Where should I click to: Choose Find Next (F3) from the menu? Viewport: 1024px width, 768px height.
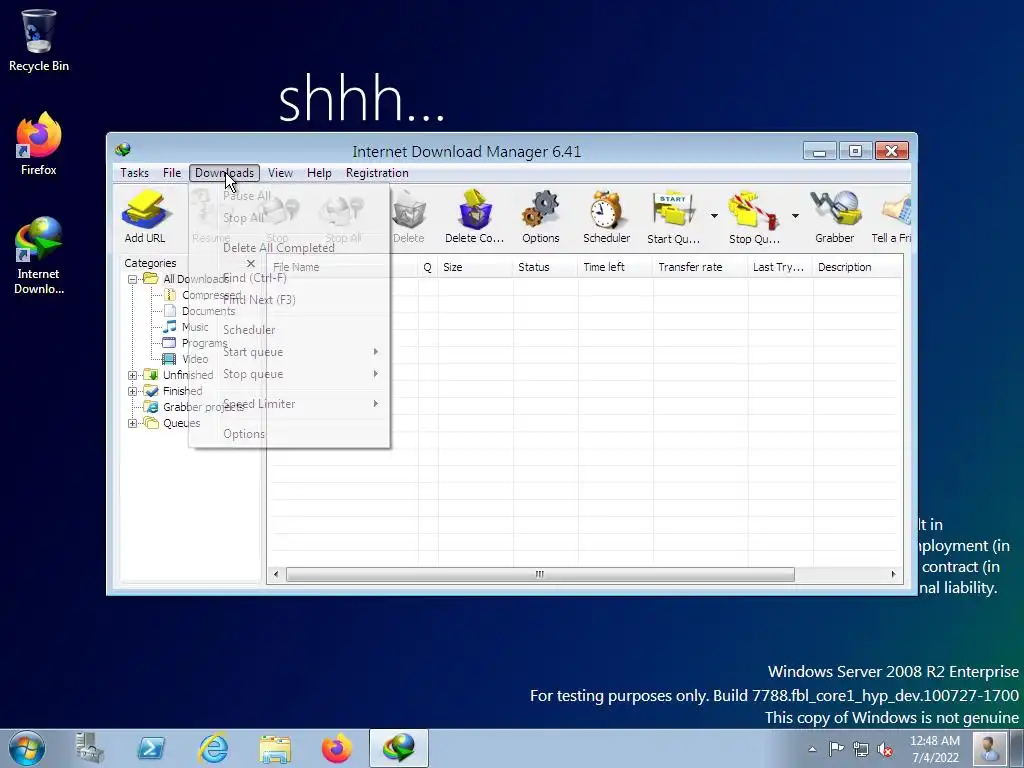289,300
